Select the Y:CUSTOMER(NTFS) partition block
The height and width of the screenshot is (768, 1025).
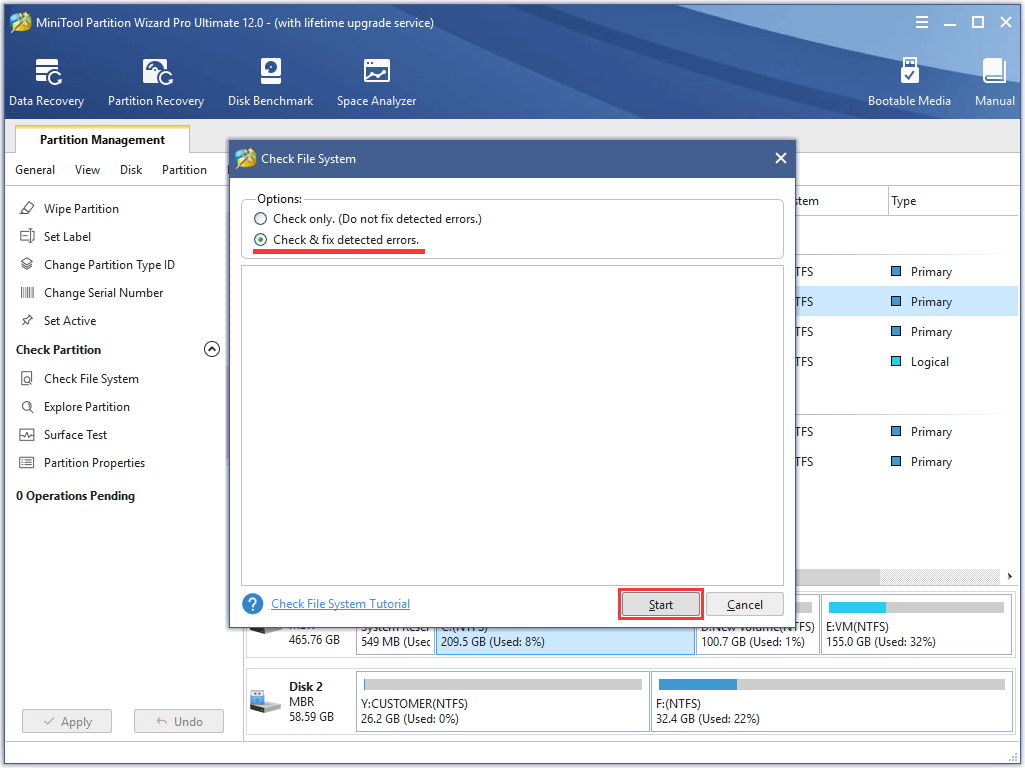503,701
